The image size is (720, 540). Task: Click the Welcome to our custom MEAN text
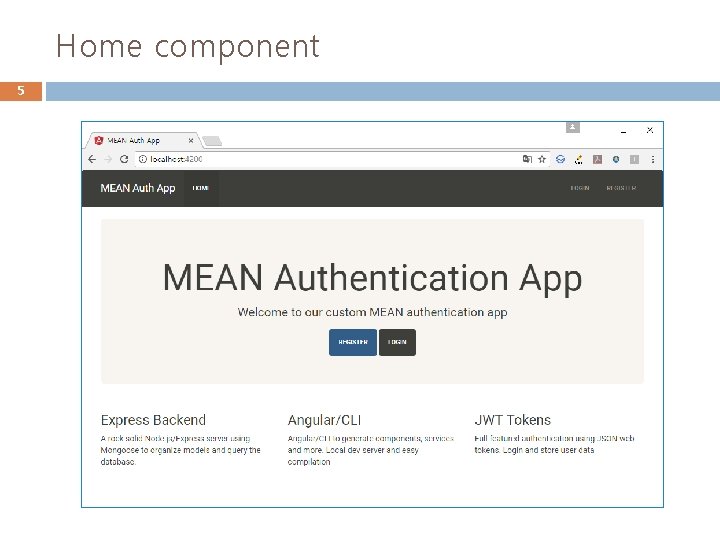pyautogui.click(x=372, y=312)
